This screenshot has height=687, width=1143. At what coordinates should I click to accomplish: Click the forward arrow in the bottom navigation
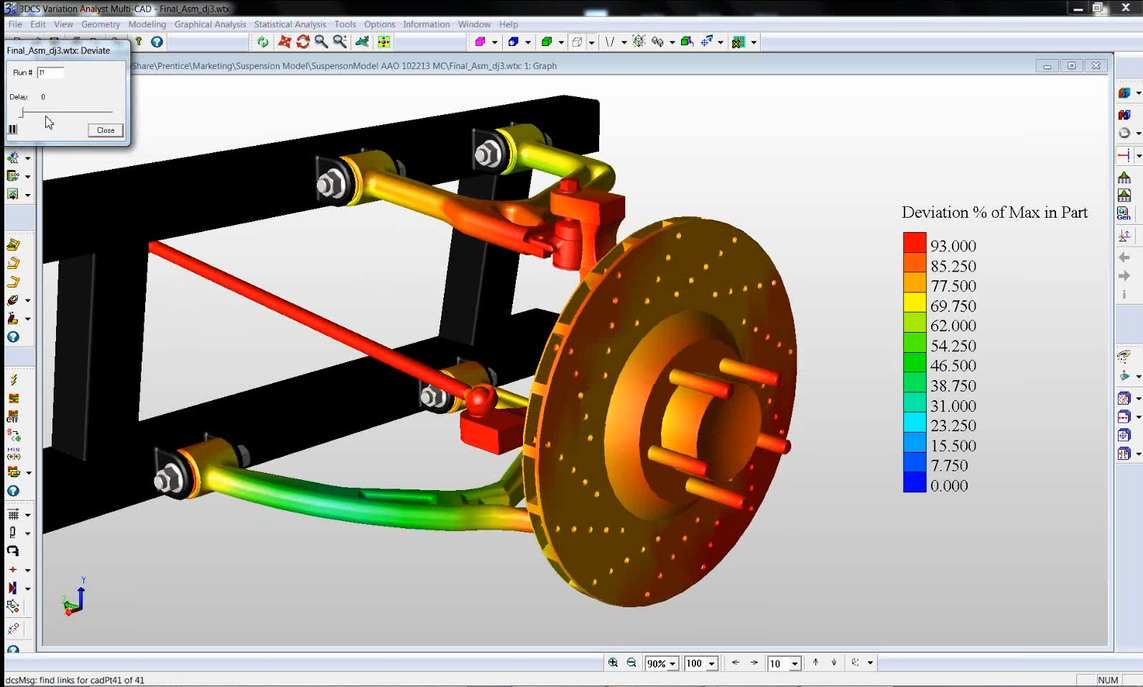[754, 662]
